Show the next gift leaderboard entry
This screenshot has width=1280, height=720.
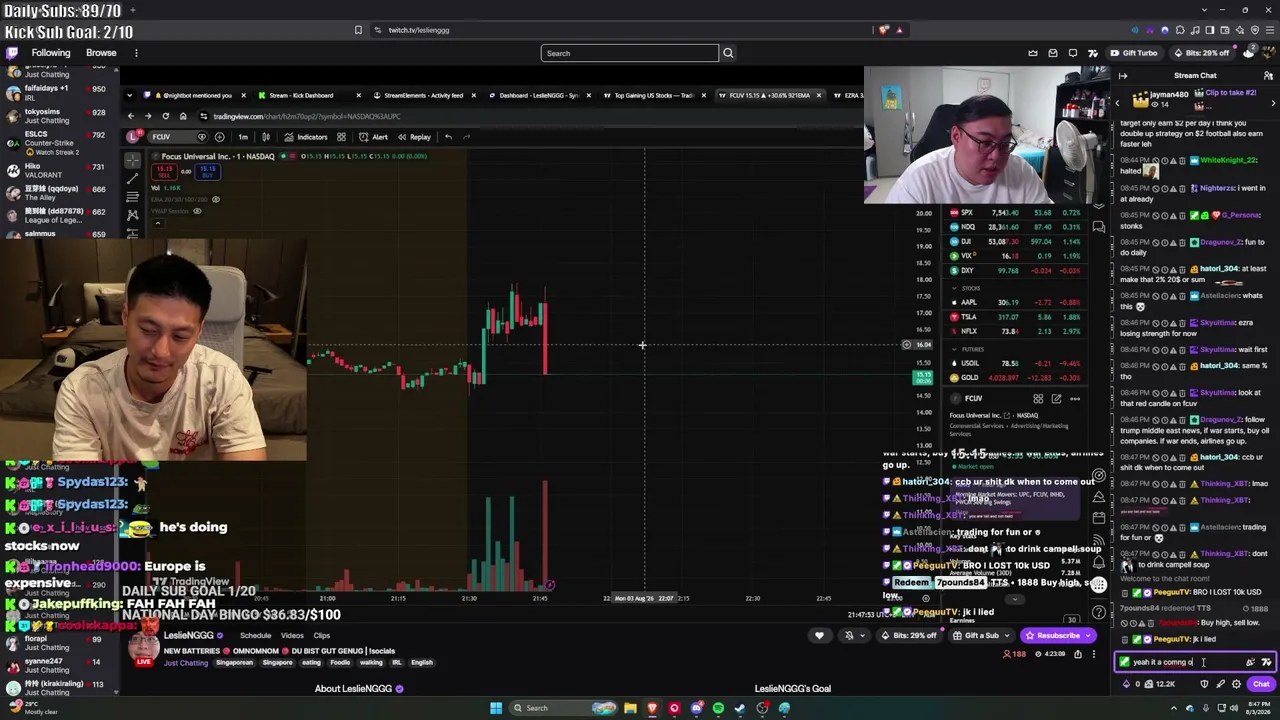click(1273, 102)
